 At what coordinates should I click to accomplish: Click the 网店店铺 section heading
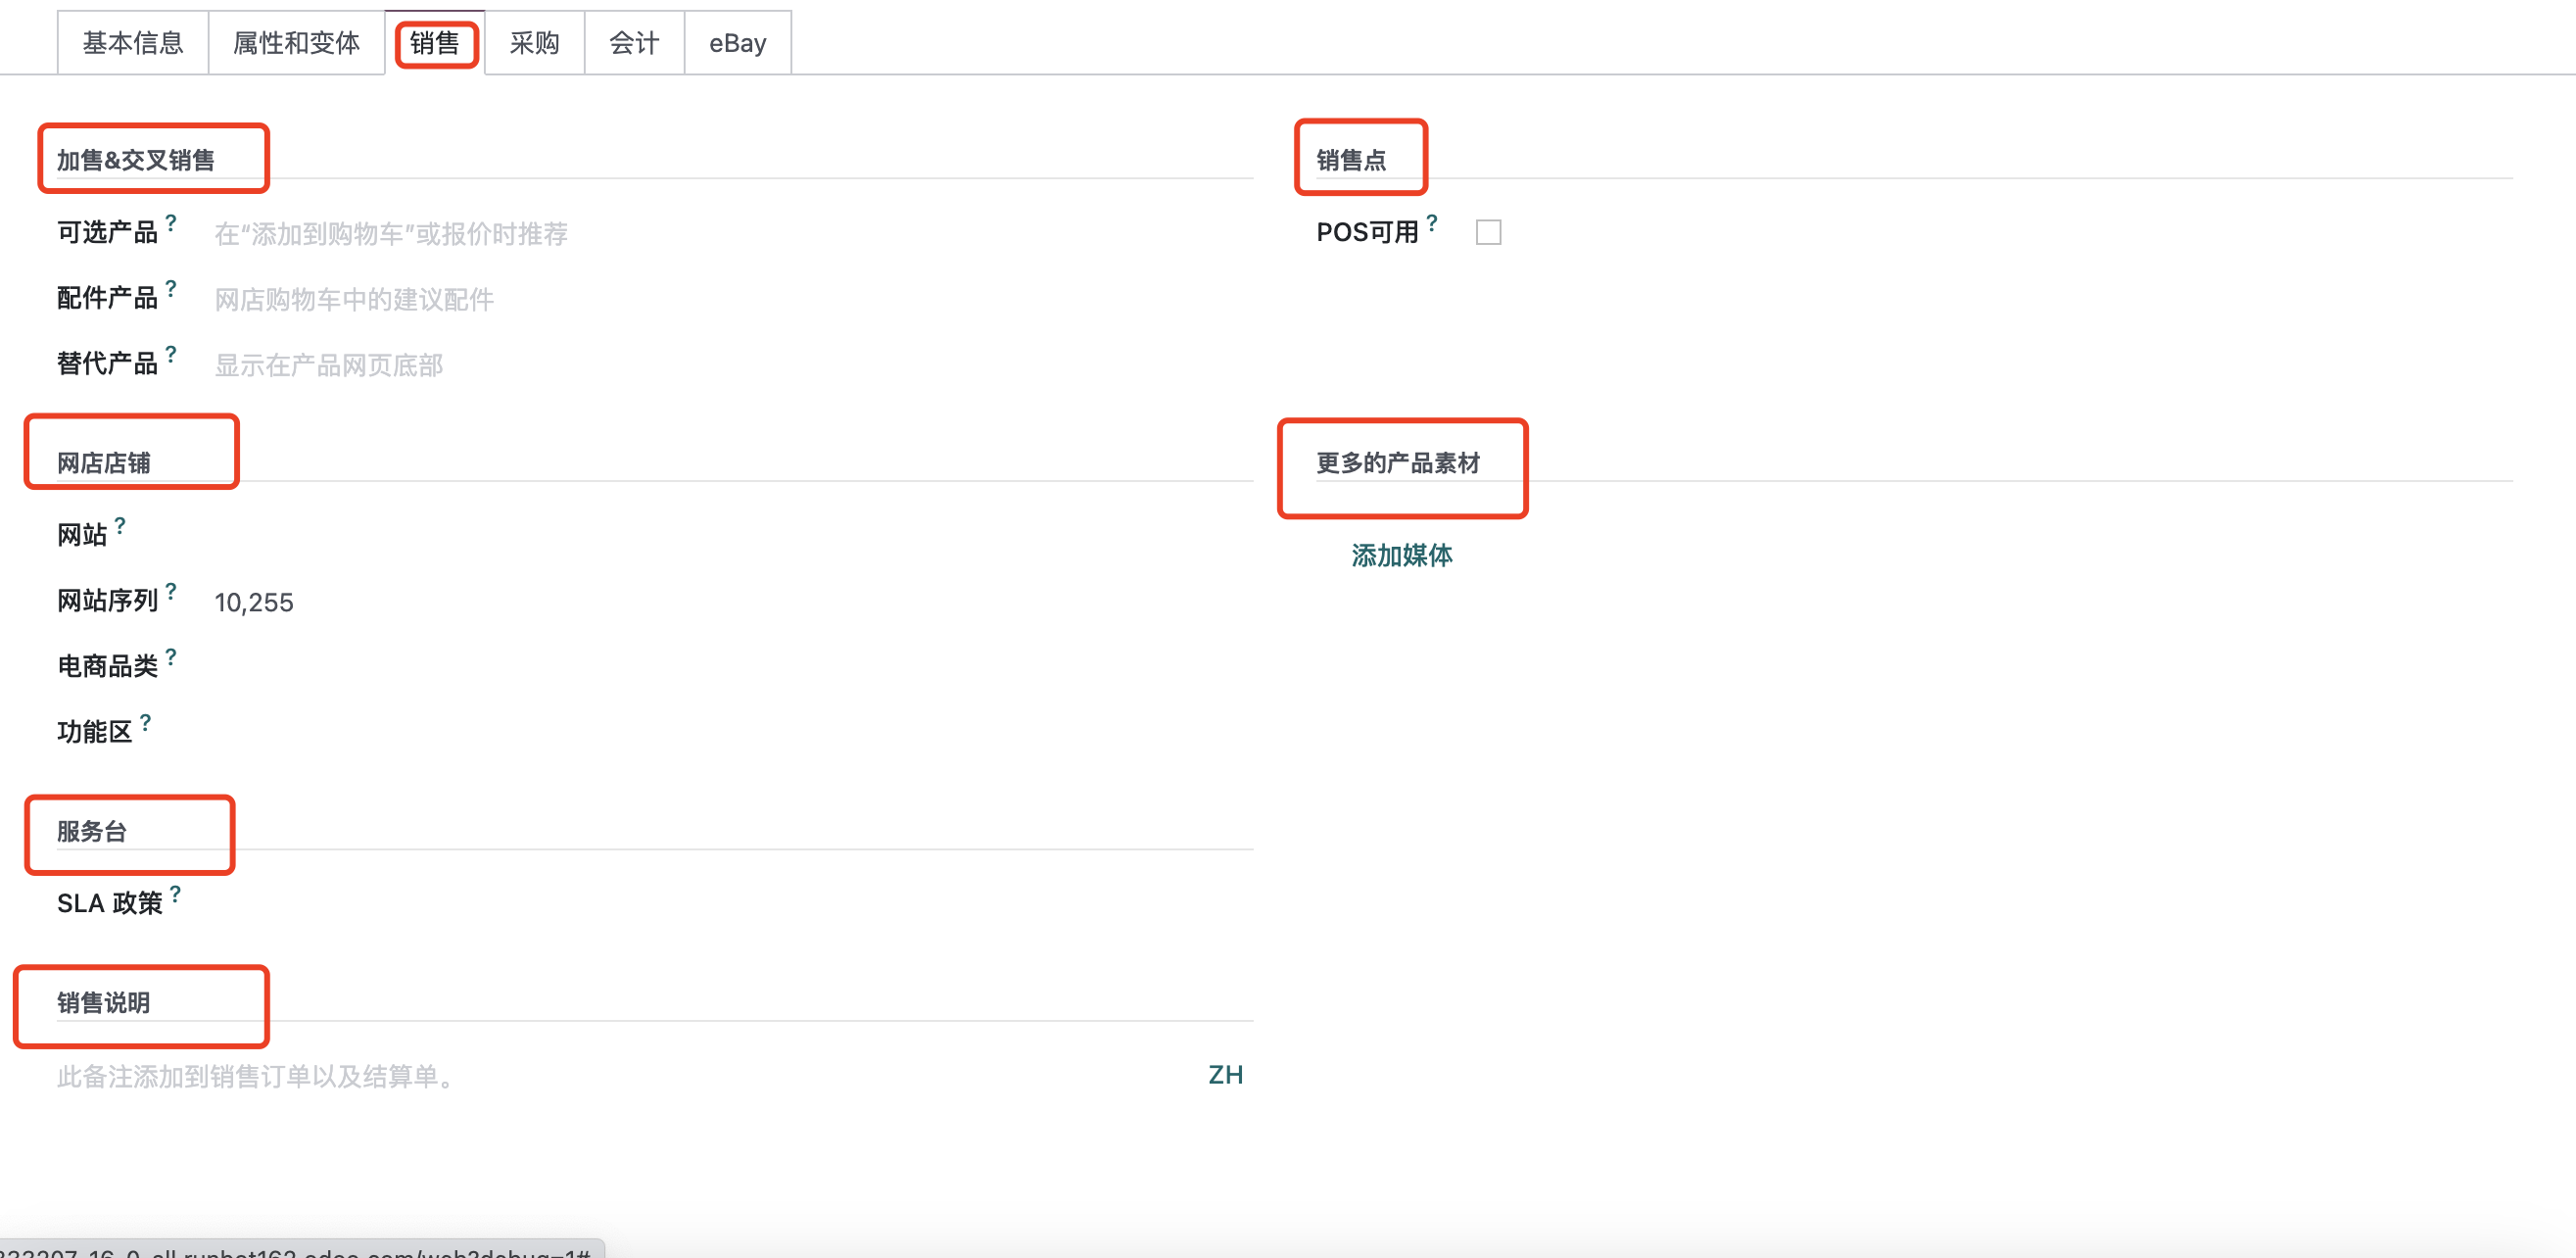click(104, 463)
